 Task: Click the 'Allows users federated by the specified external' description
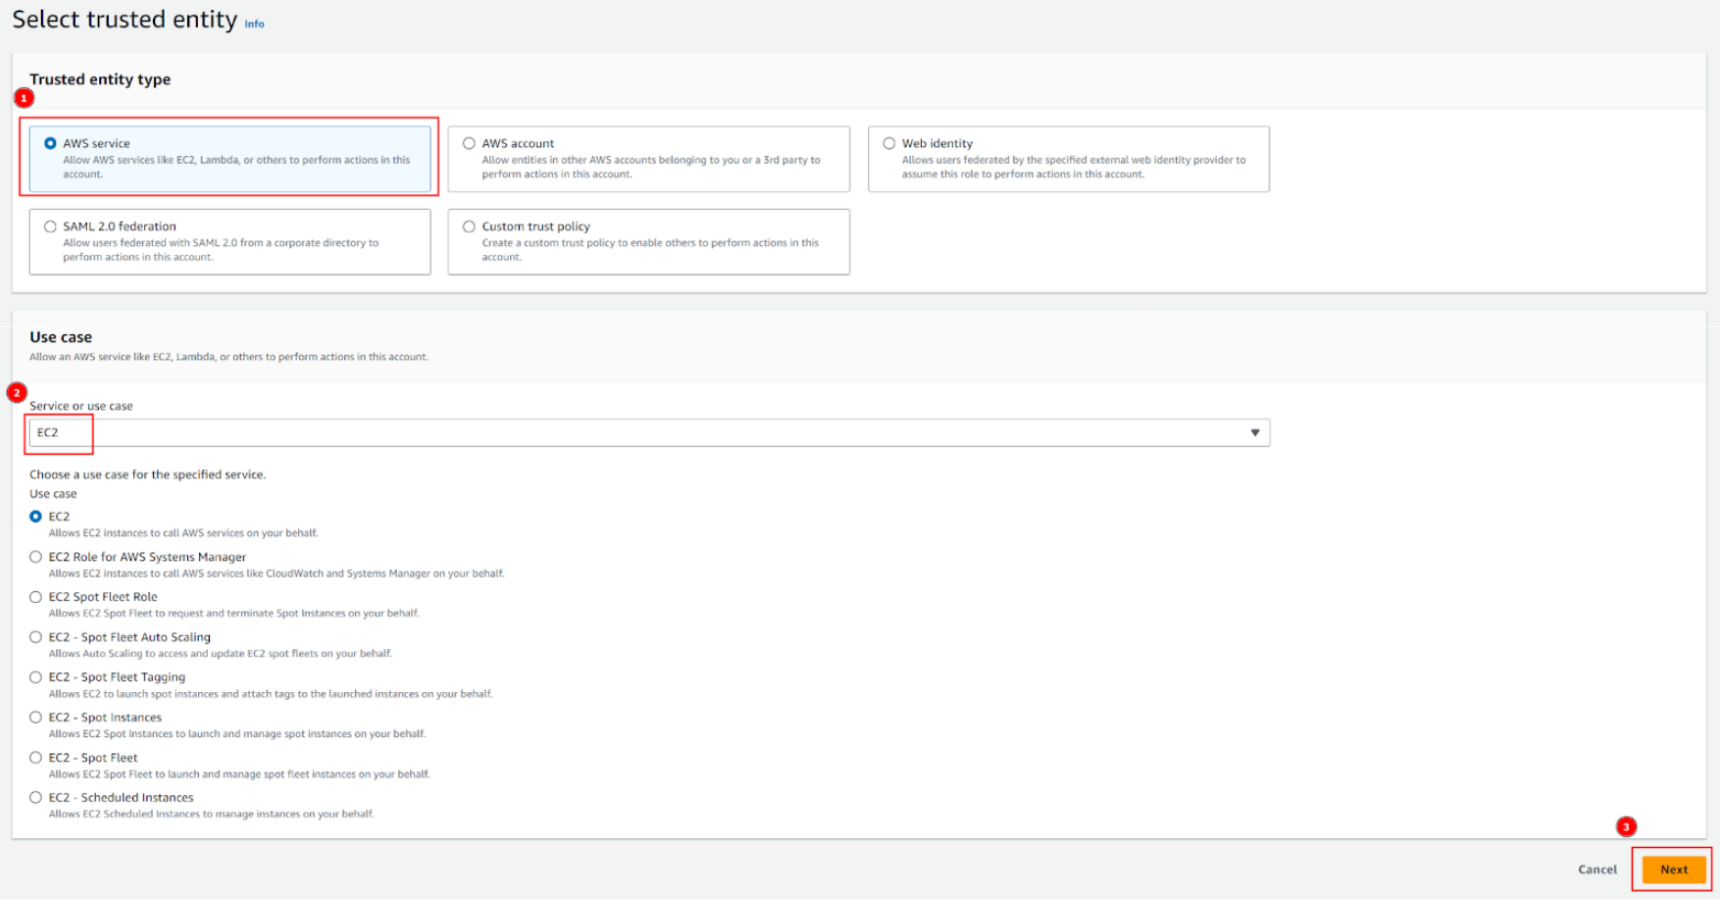pos(1074,167)
